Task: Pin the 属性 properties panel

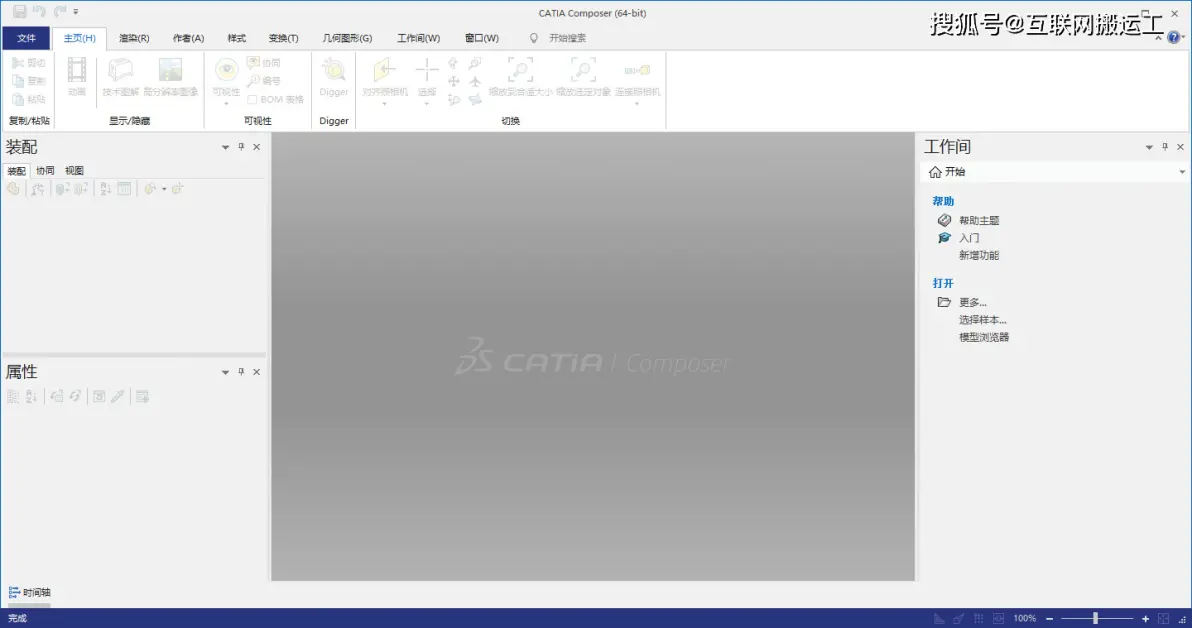Action: [241, 372]
